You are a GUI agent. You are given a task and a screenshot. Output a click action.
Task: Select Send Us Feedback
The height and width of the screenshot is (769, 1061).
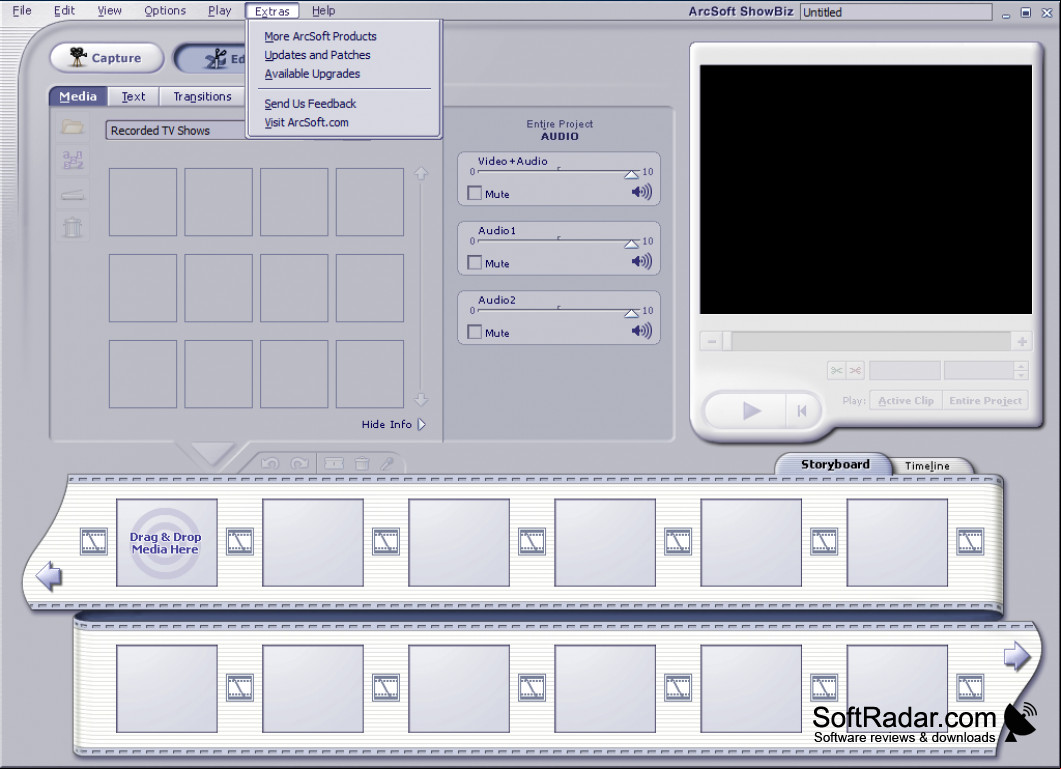point(310,104)
